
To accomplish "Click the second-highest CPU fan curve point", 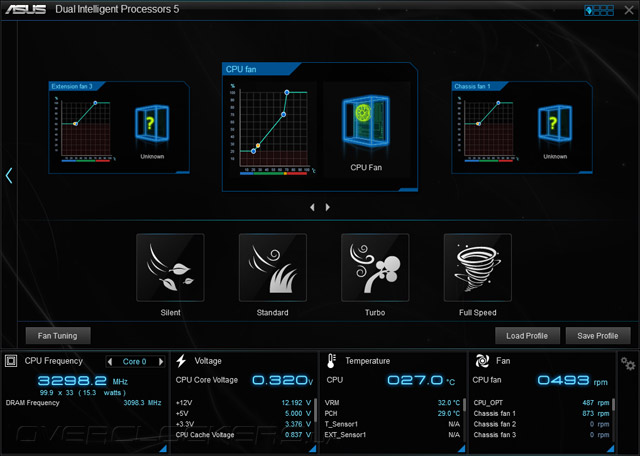I will 284,114.
